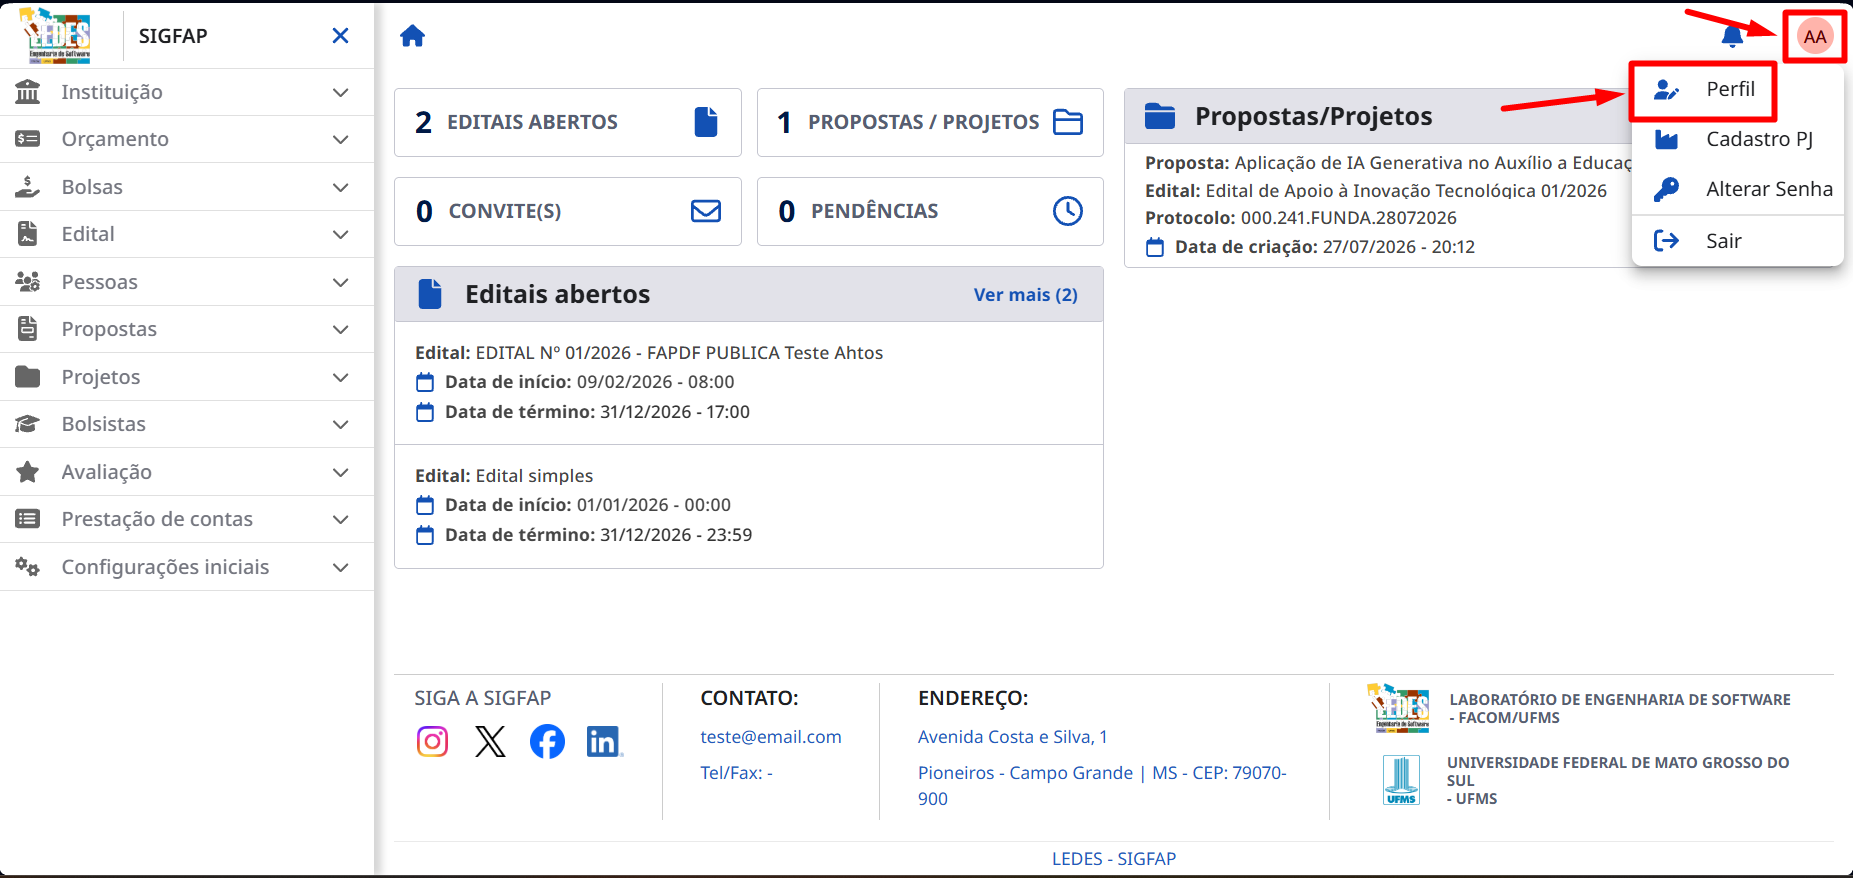Click the clock icon on Pendências card
The image size is (1853, 878).
1068,211
